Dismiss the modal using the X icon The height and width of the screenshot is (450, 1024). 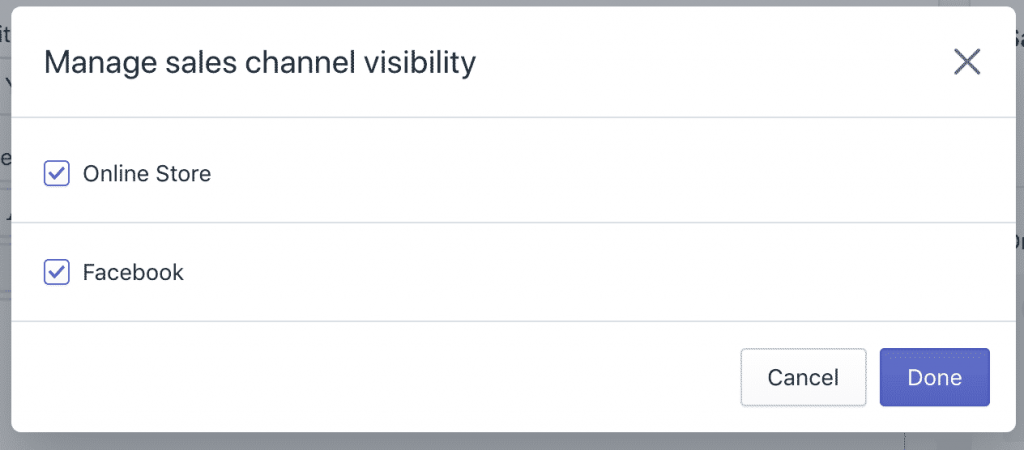pyautogui.click(x=967, y=63)
